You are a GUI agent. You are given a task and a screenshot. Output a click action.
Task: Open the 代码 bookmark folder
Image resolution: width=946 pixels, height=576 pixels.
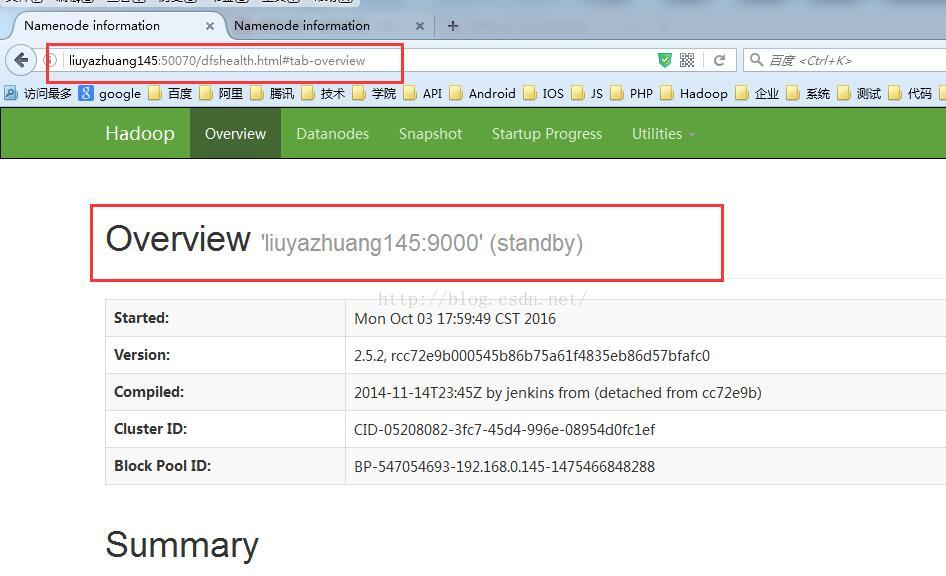(x=910, y=93)
